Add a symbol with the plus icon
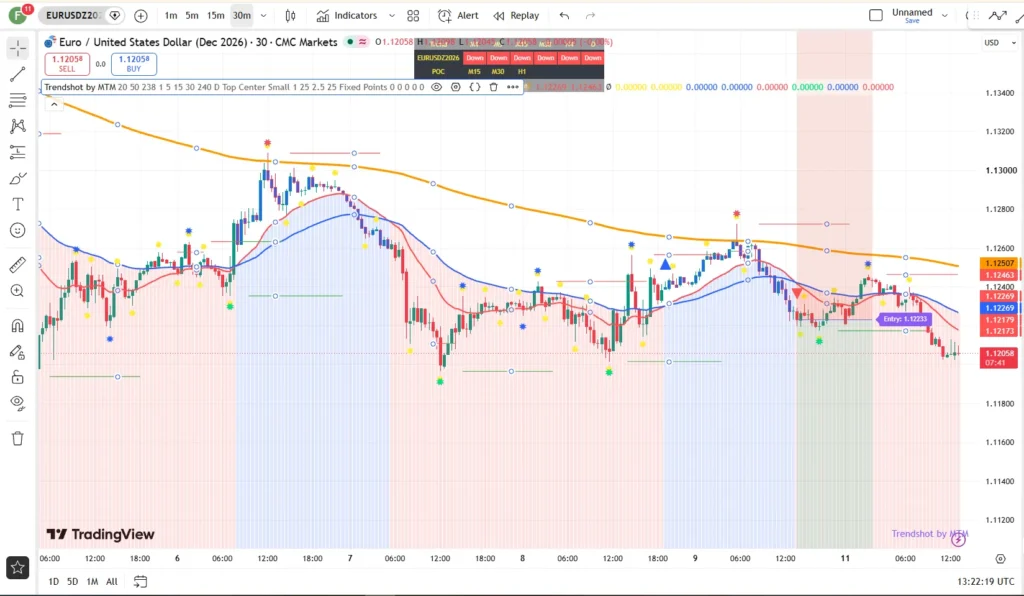This screenshot has height=596, width=1024. tap(140, 16)
